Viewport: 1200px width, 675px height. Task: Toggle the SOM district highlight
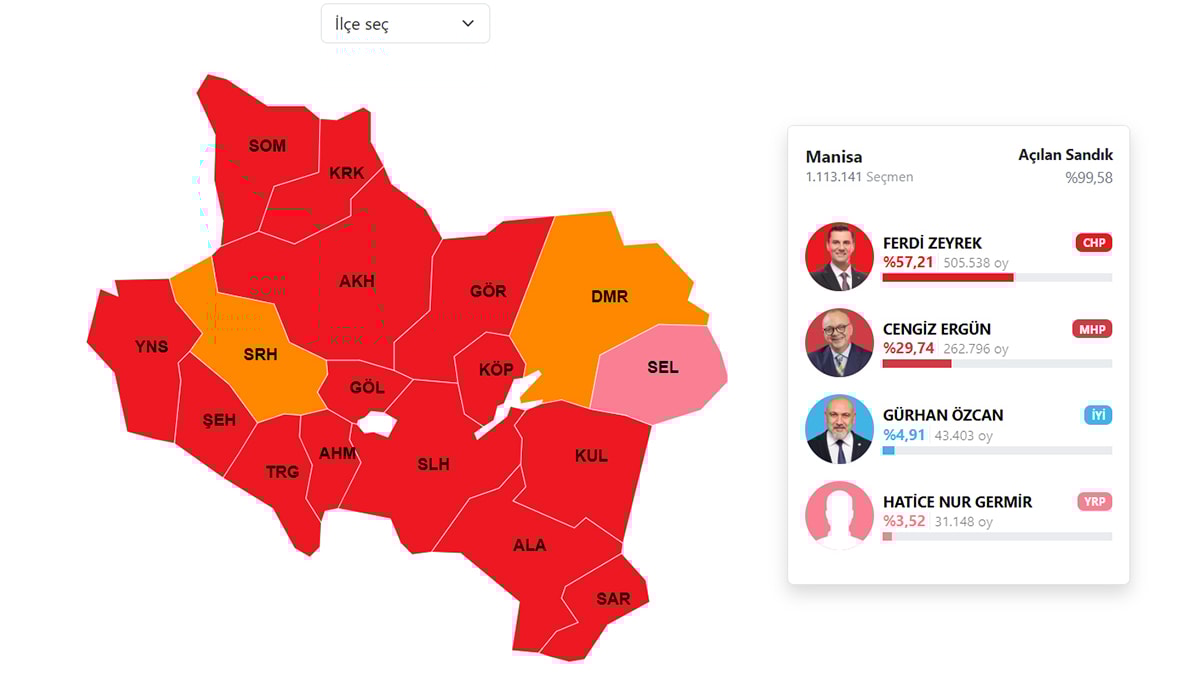(x=266, y=146)
